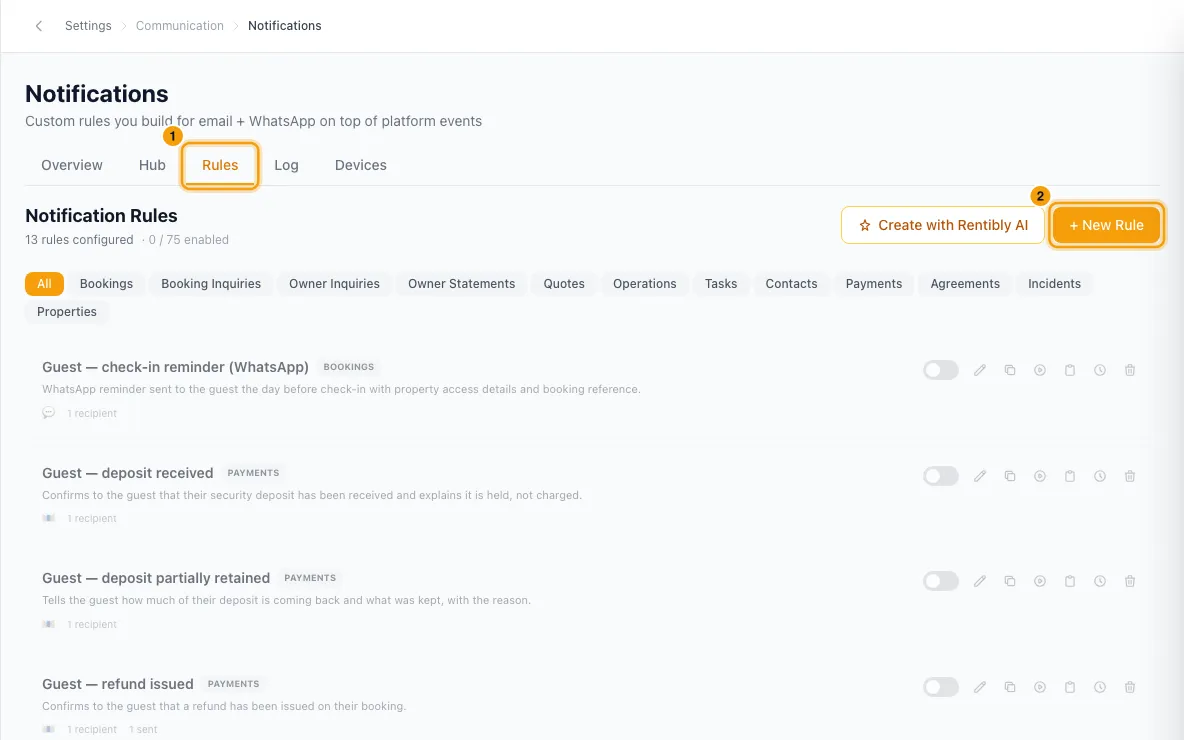Filter rules by Operations
This screenshot has height=740, width=1184.
point(645,284)
